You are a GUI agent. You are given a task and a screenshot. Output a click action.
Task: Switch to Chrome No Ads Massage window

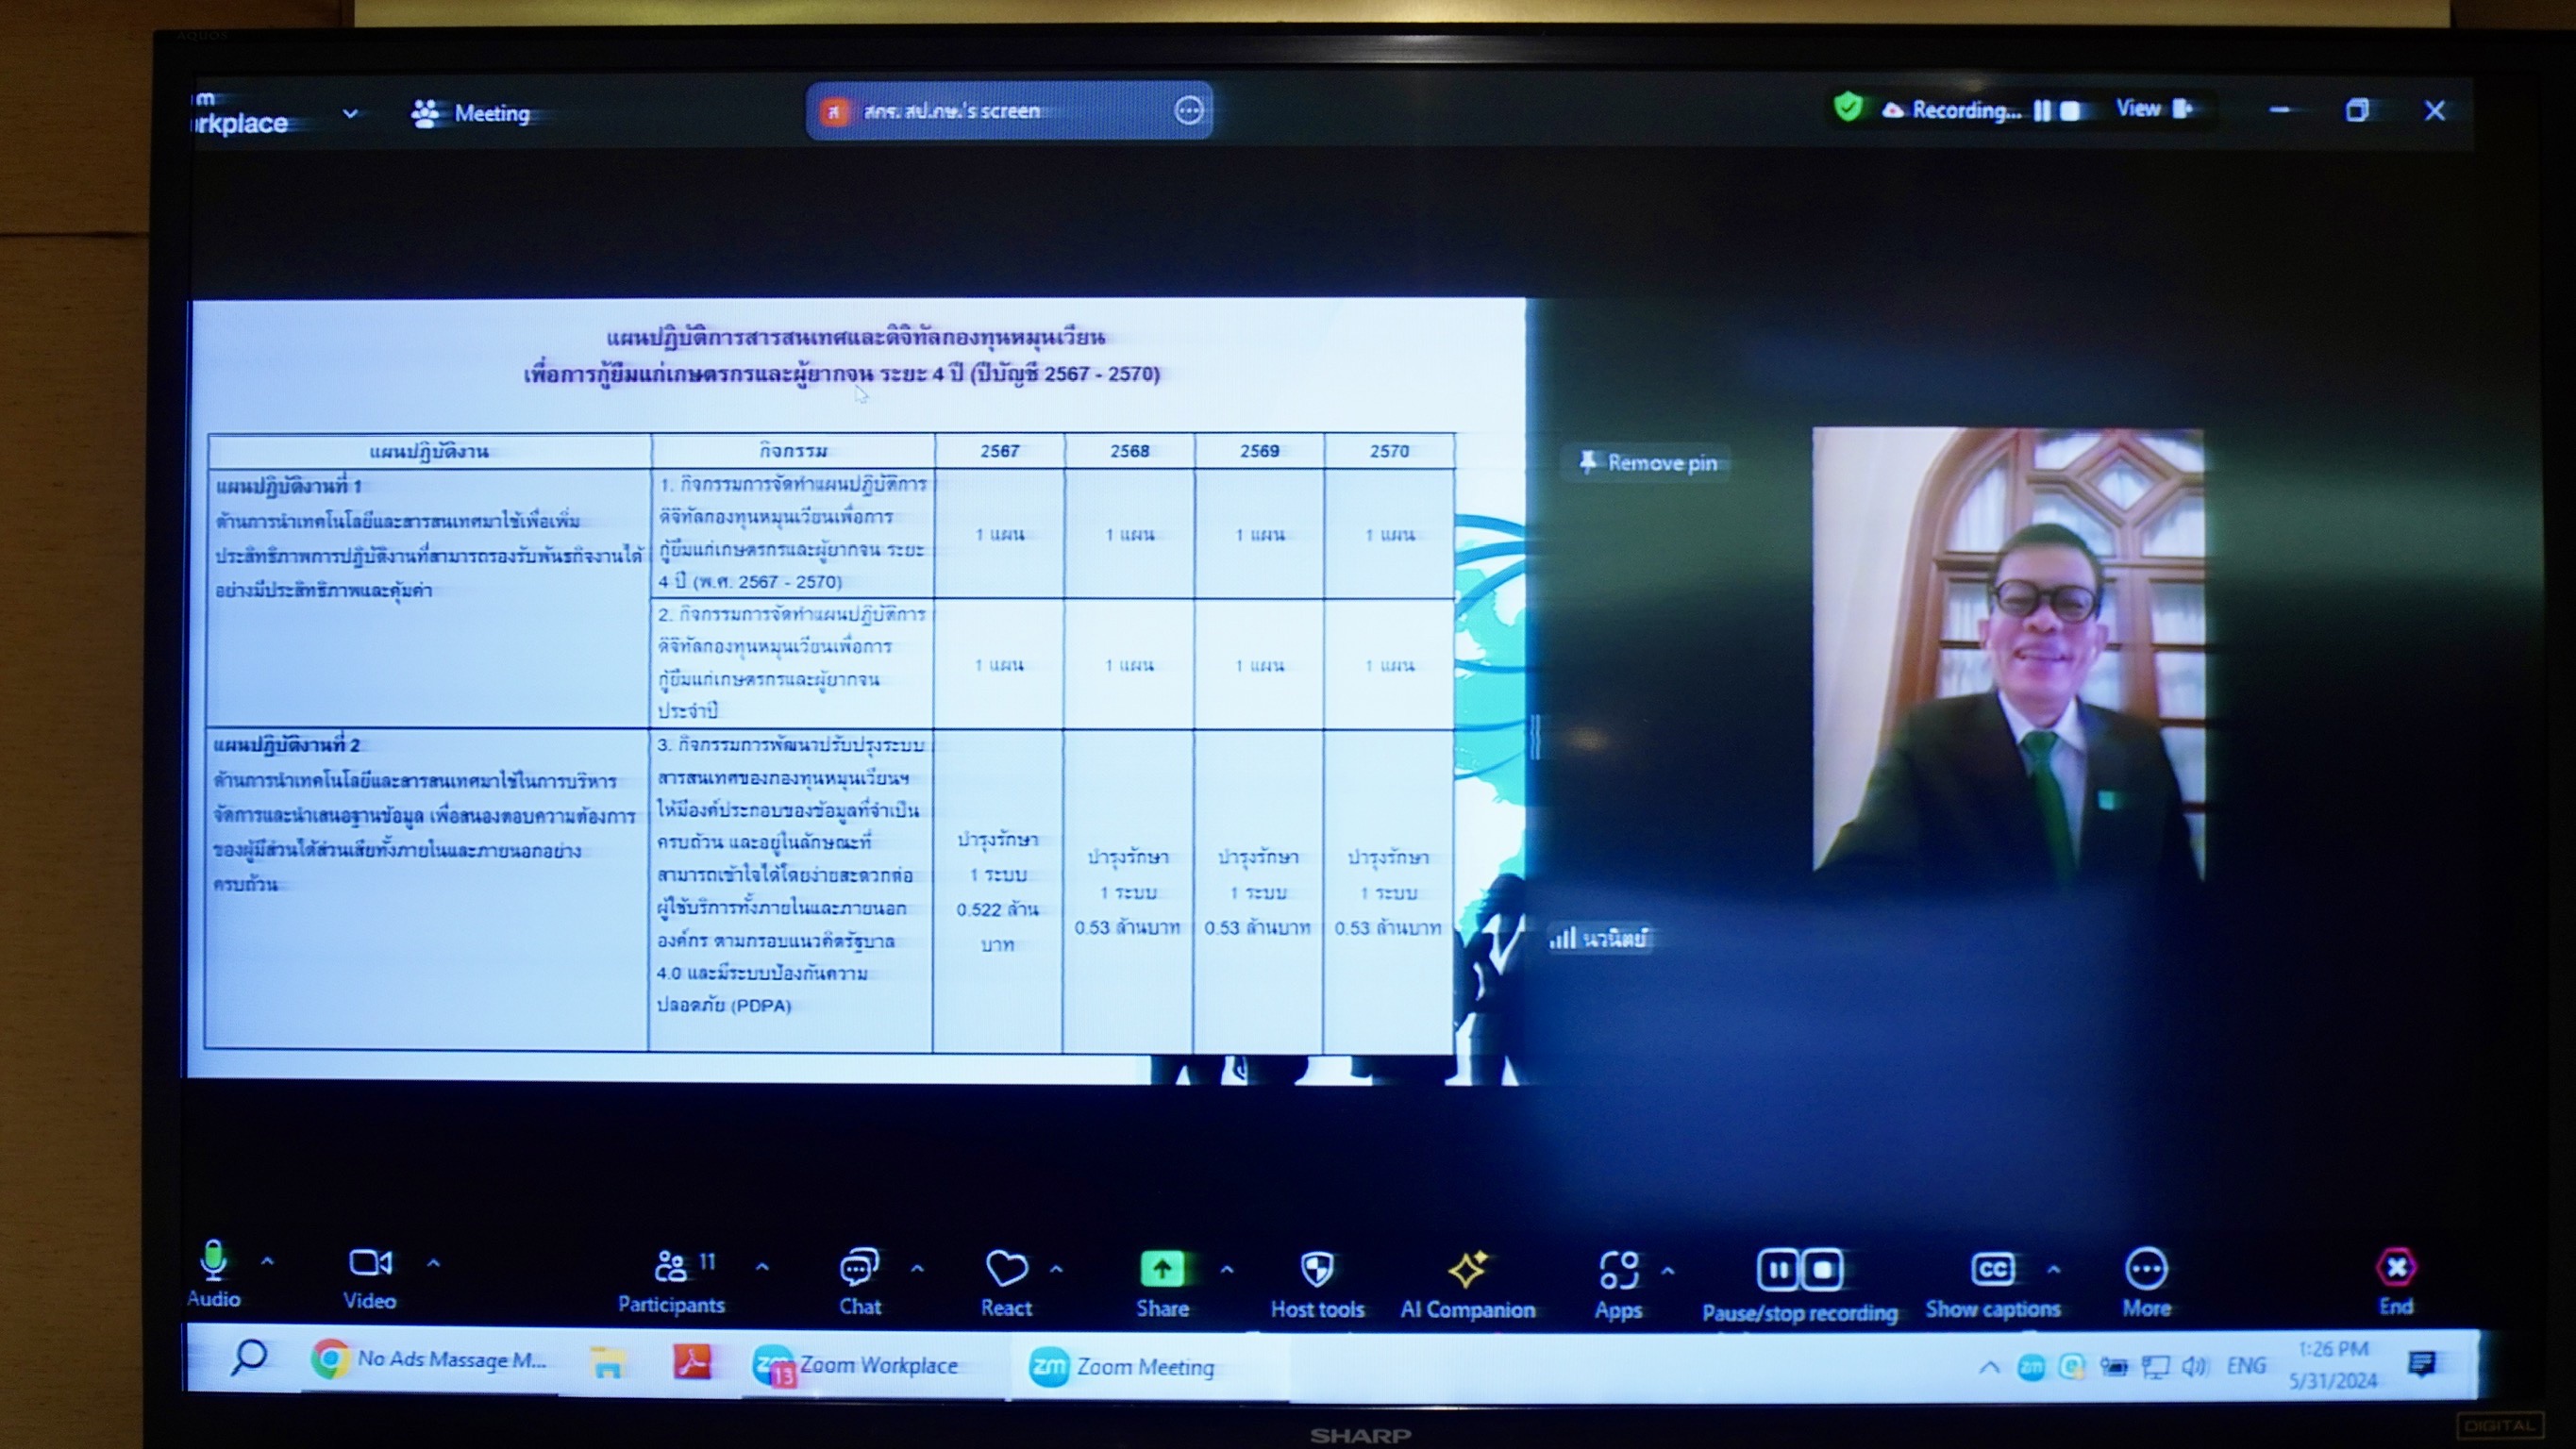point(430,1359)
